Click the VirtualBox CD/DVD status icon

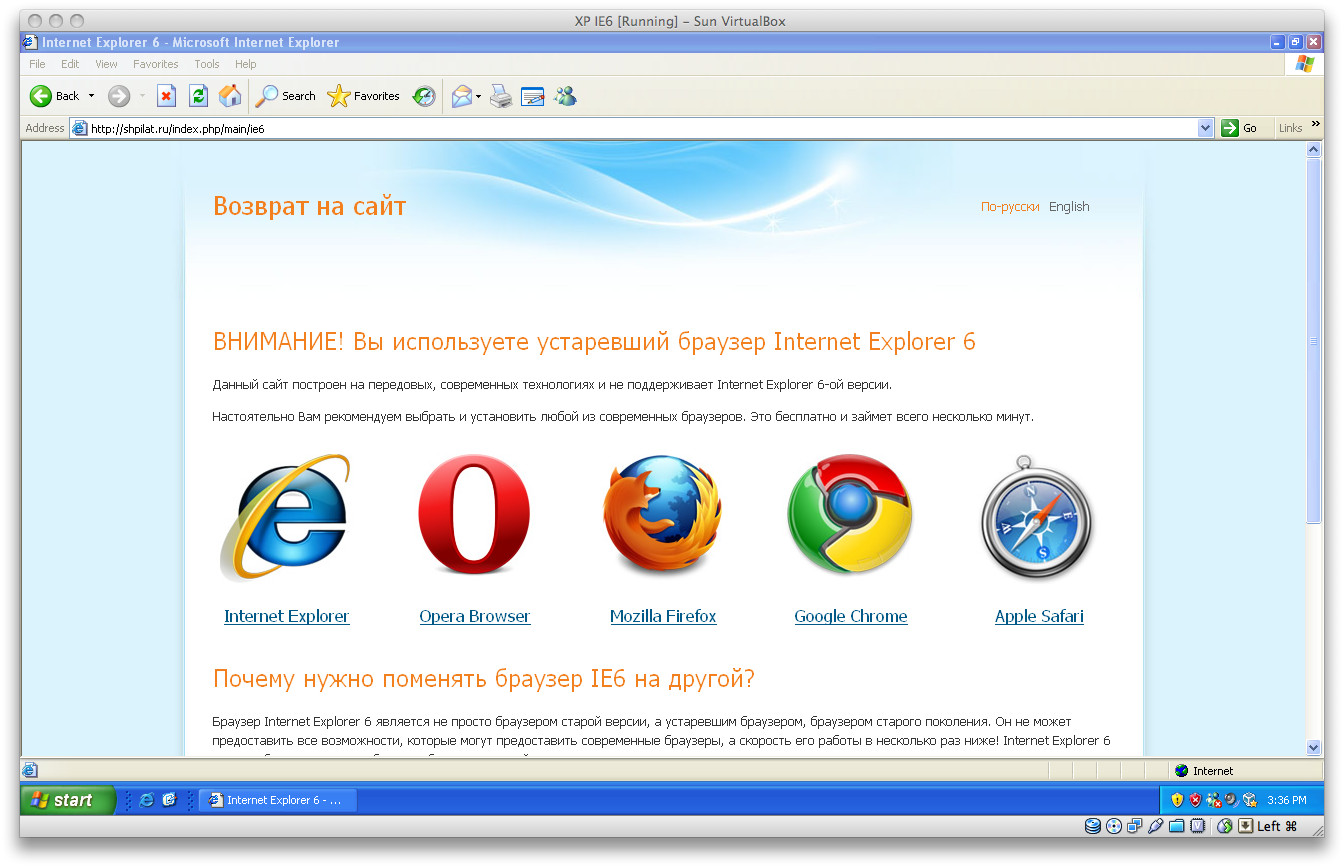[1113, 826]
